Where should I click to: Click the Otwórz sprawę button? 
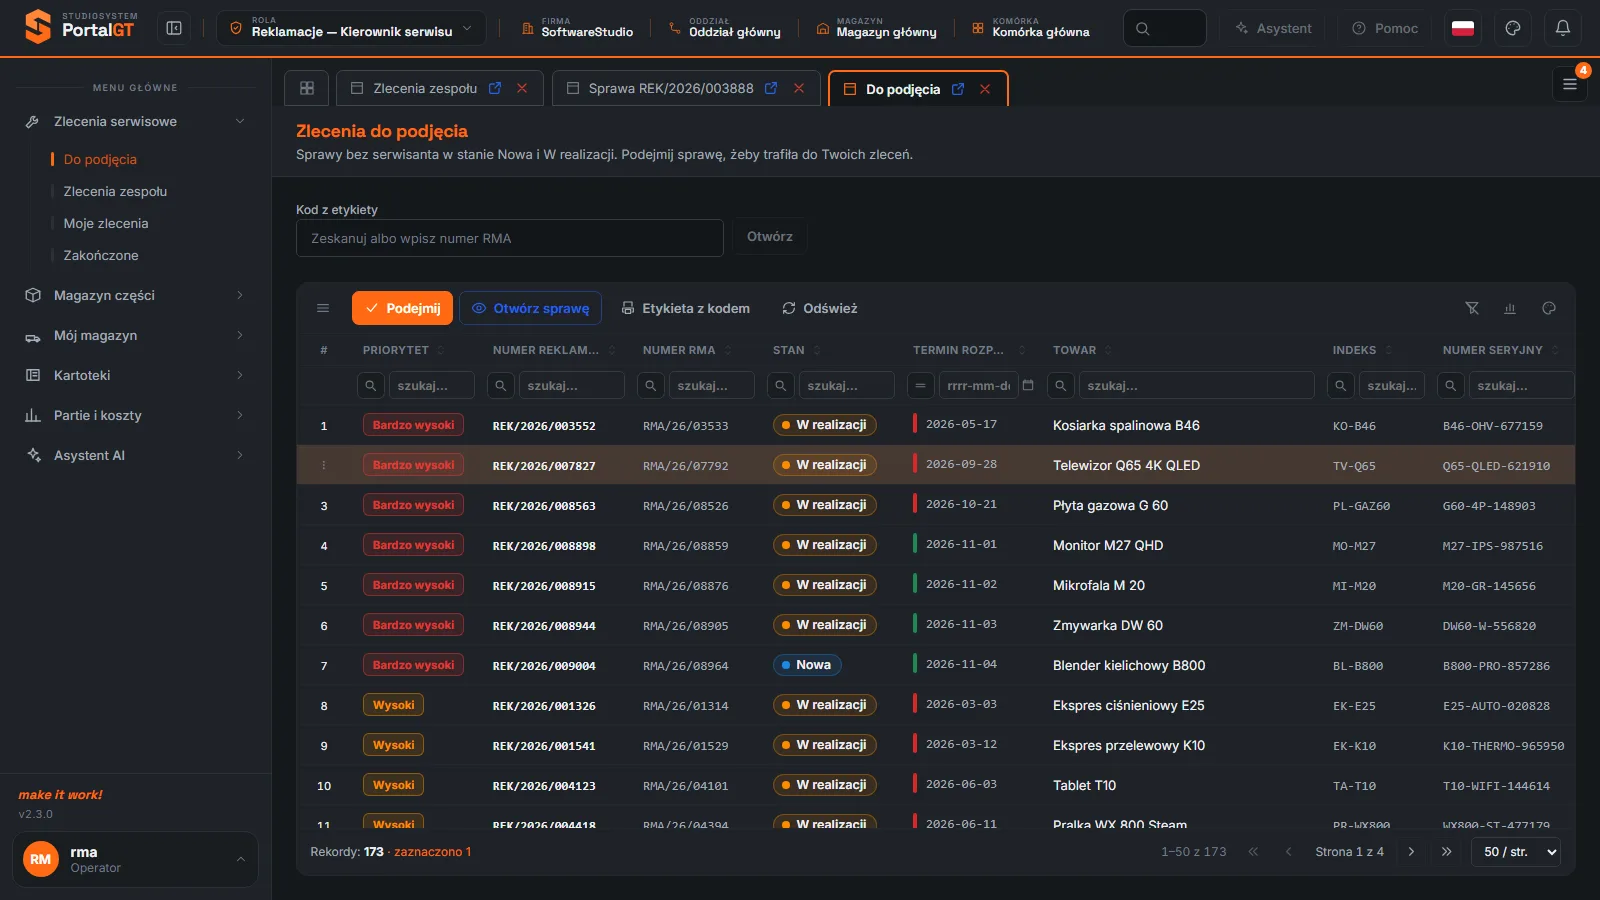tap(530, 308)
